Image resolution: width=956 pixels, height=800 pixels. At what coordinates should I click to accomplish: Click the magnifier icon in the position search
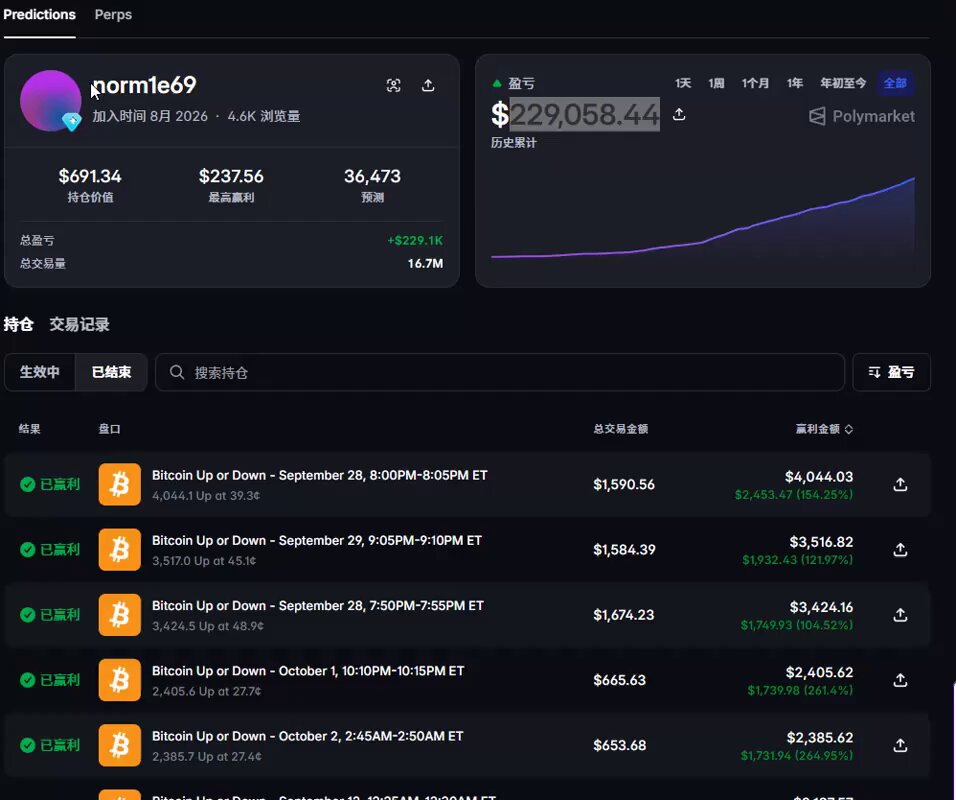point(177,372)
